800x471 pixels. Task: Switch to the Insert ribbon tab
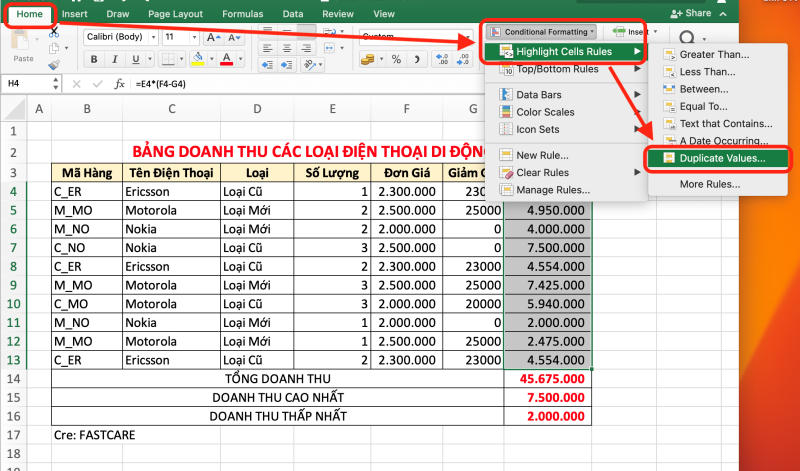click(x=74, y=14)
